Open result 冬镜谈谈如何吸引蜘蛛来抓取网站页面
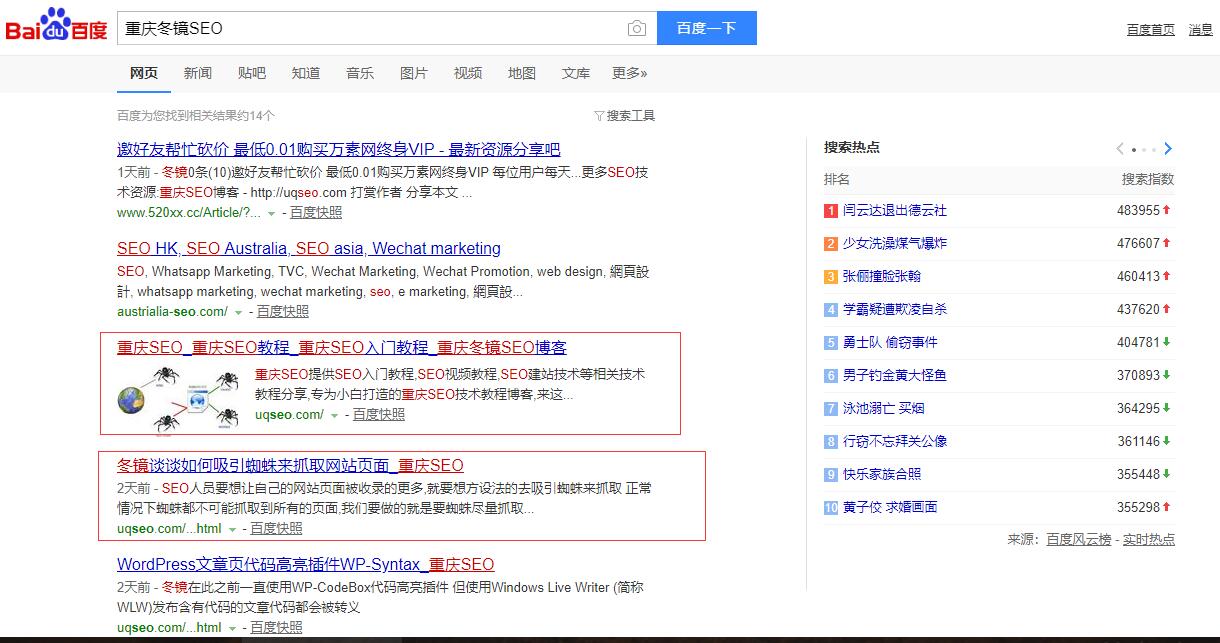Viewport: 1220px width, 643px height. pyautogui.click(x=291, y=466)
